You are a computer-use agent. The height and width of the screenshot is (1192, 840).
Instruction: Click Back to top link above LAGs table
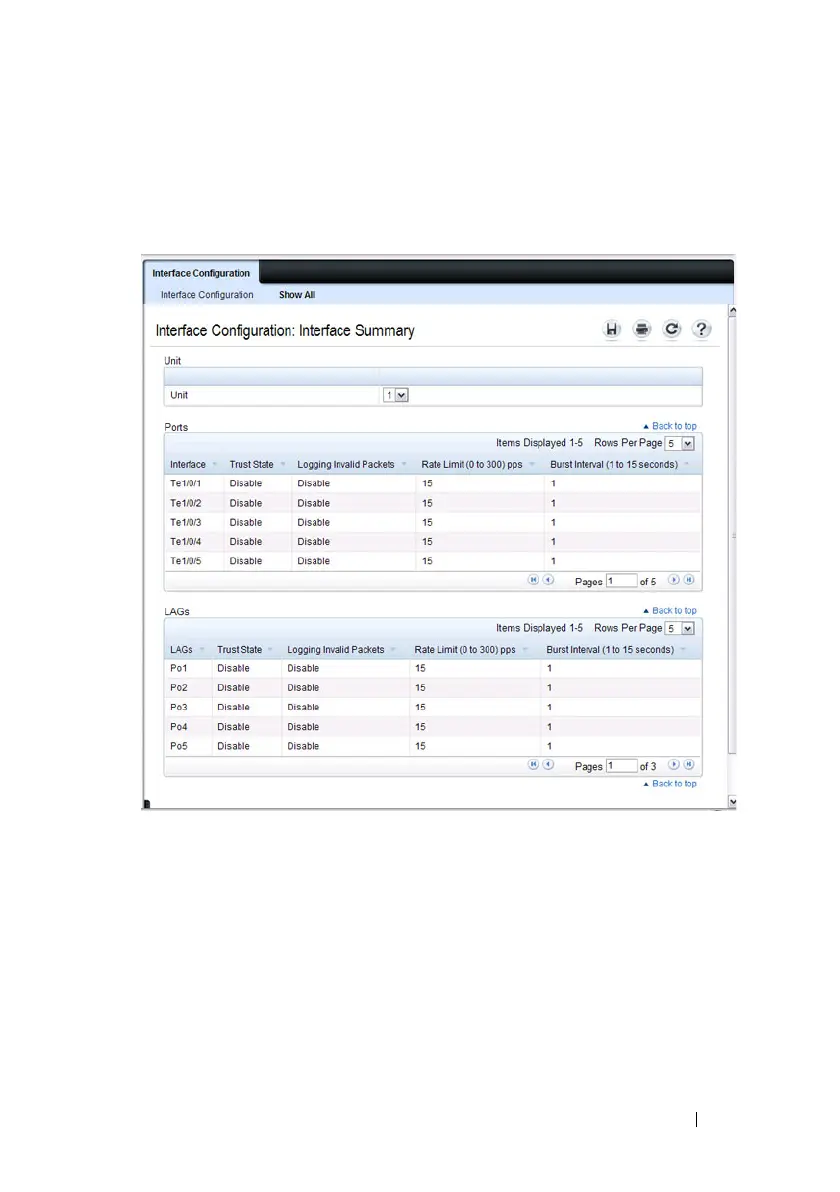673,610
